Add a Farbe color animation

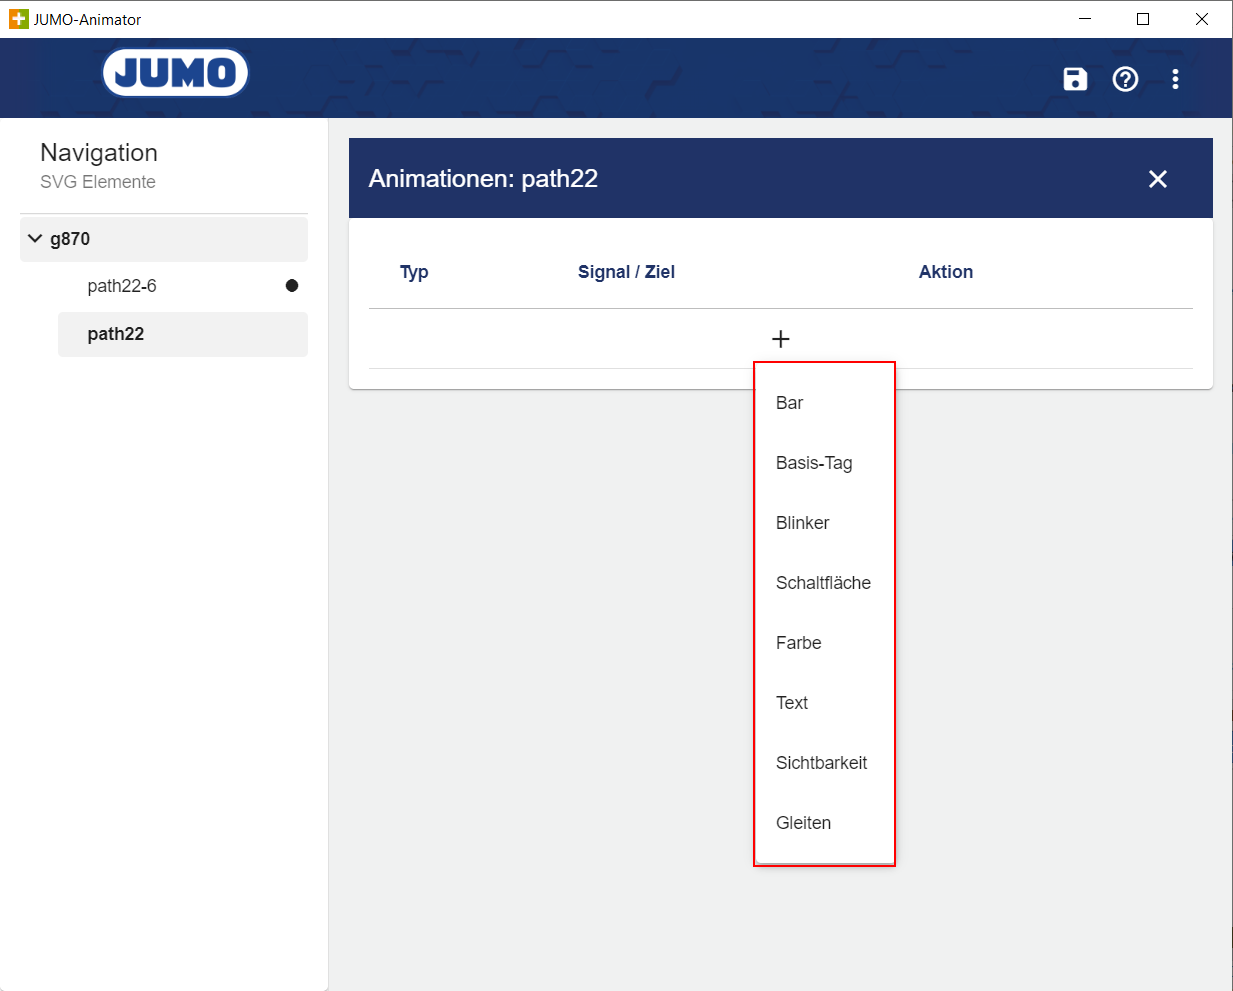(x=798, y=643)
